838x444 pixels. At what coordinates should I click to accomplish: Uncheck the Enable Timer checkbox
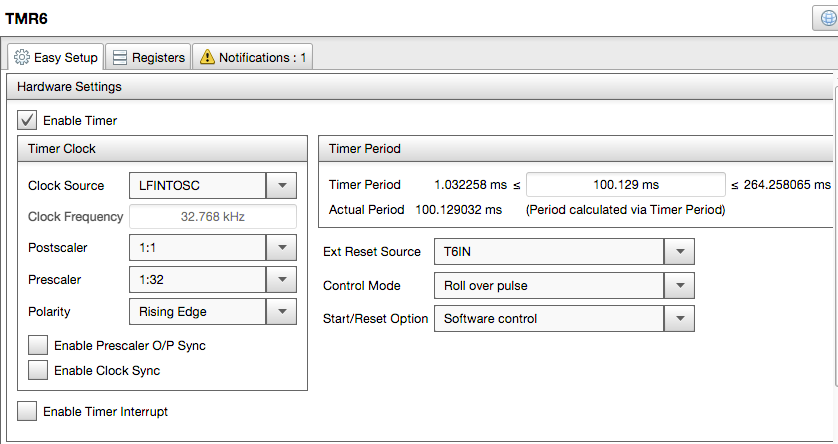click(x=28, y=121)
